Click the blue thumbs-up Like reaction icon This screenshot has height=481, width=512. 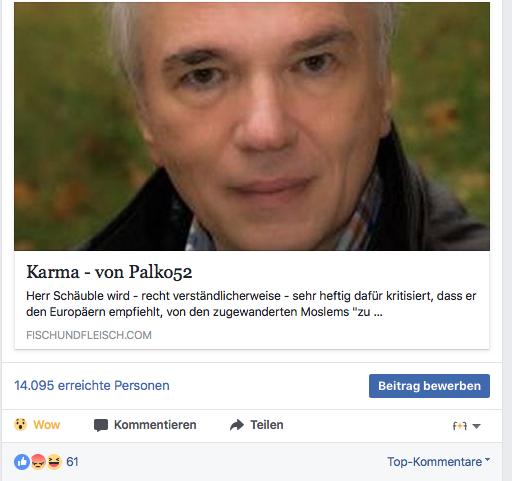[x=22, y=462]
